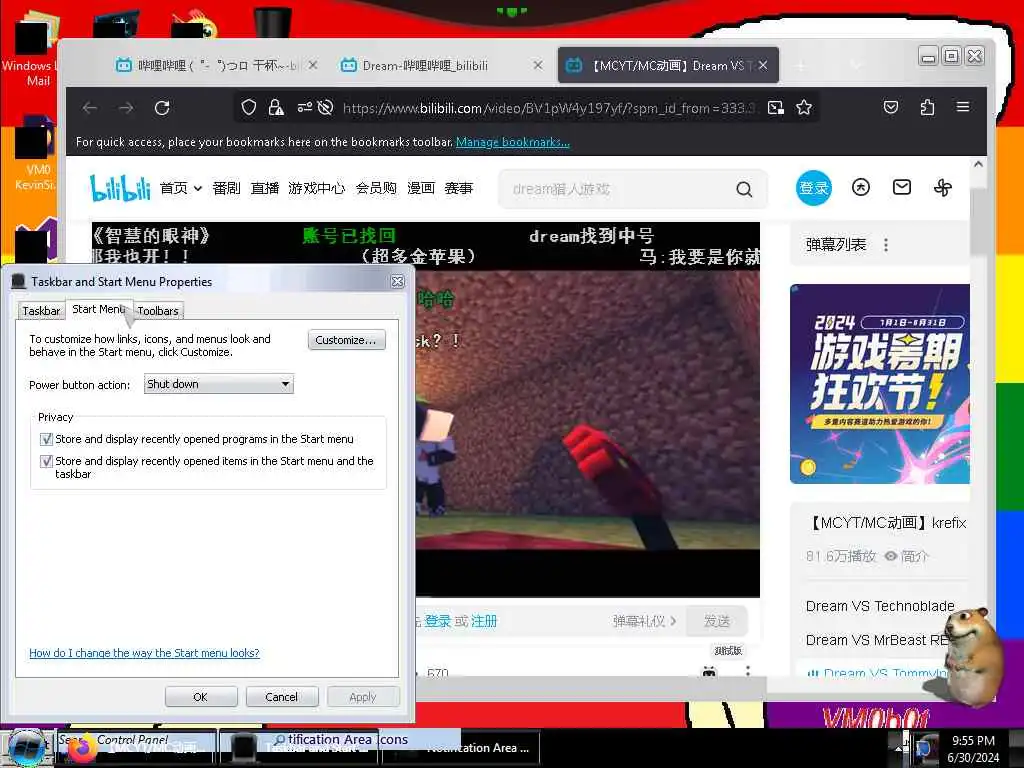Click the taskbar clock showing 9:55 PM

click(972, 748)
